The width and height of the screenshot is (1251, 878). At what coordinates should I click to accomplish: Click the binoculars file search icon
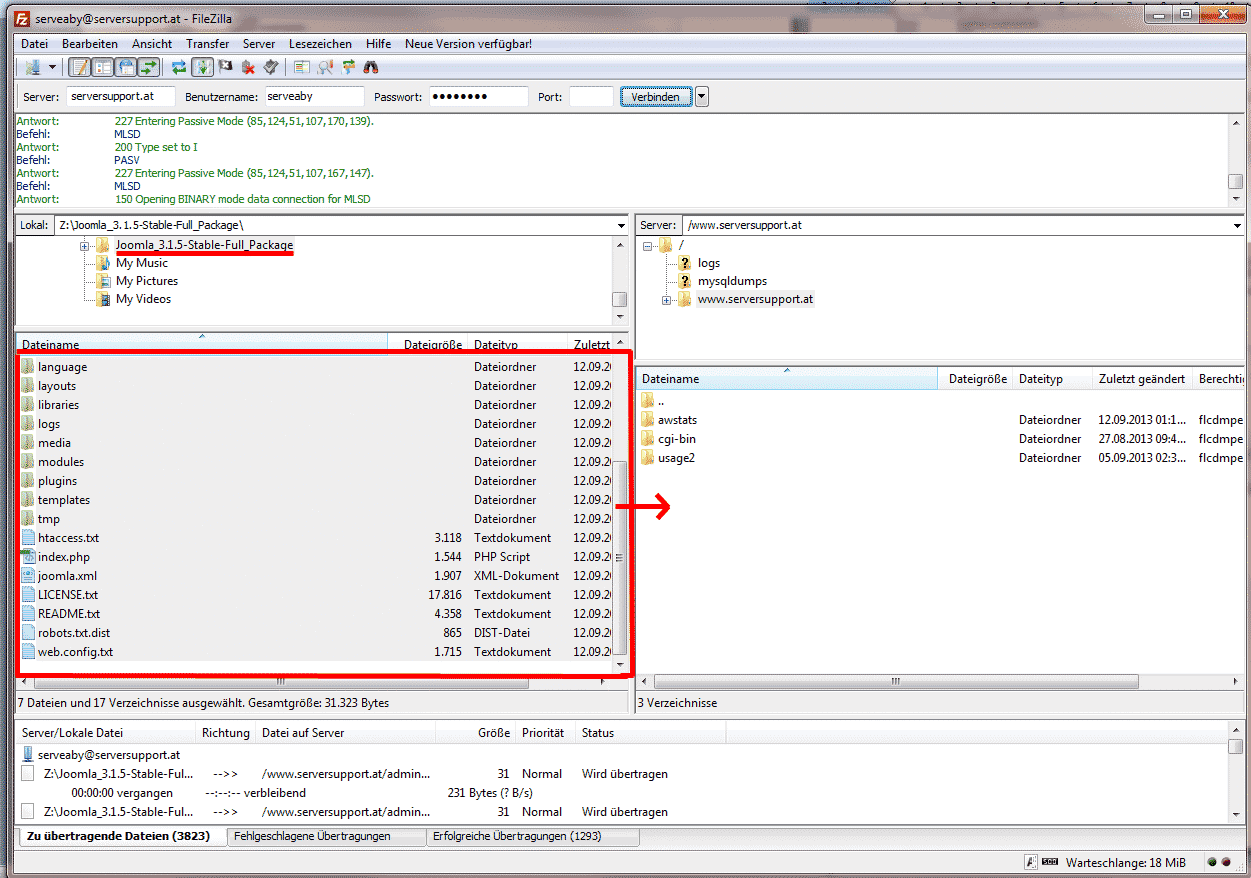[x=371, y=68]
